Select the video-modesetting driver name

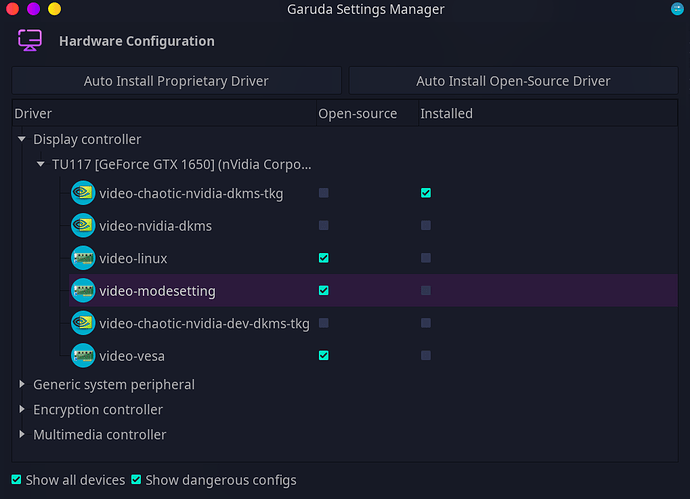pos(157,291)
